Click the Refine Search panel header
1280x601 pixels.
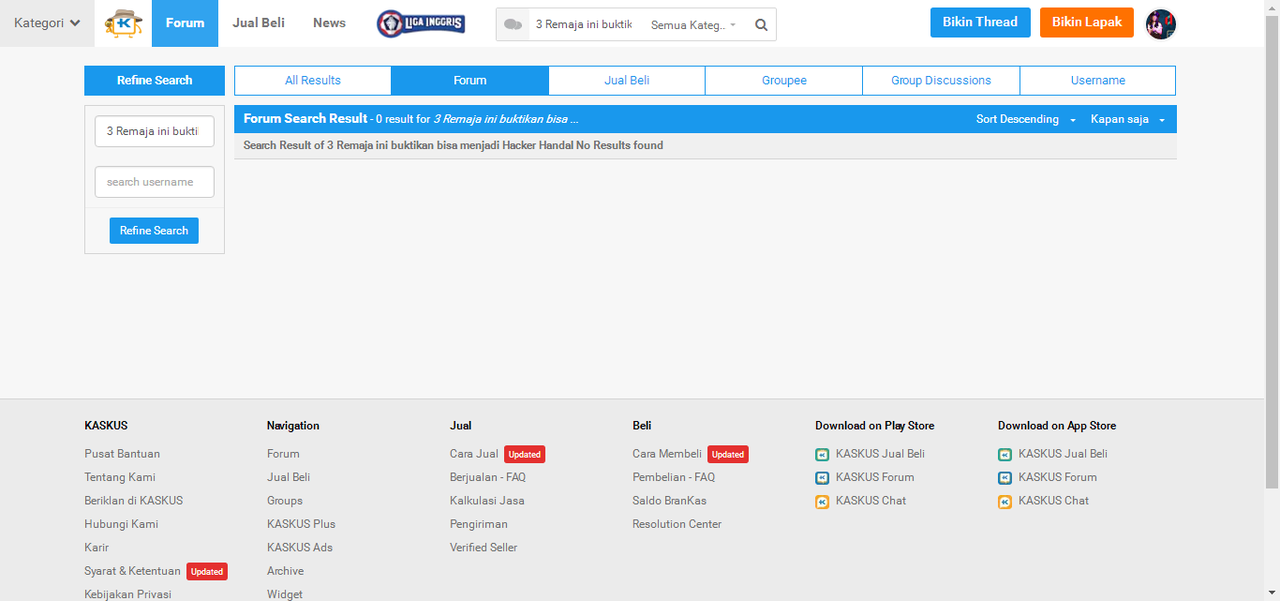pos(154,81)
